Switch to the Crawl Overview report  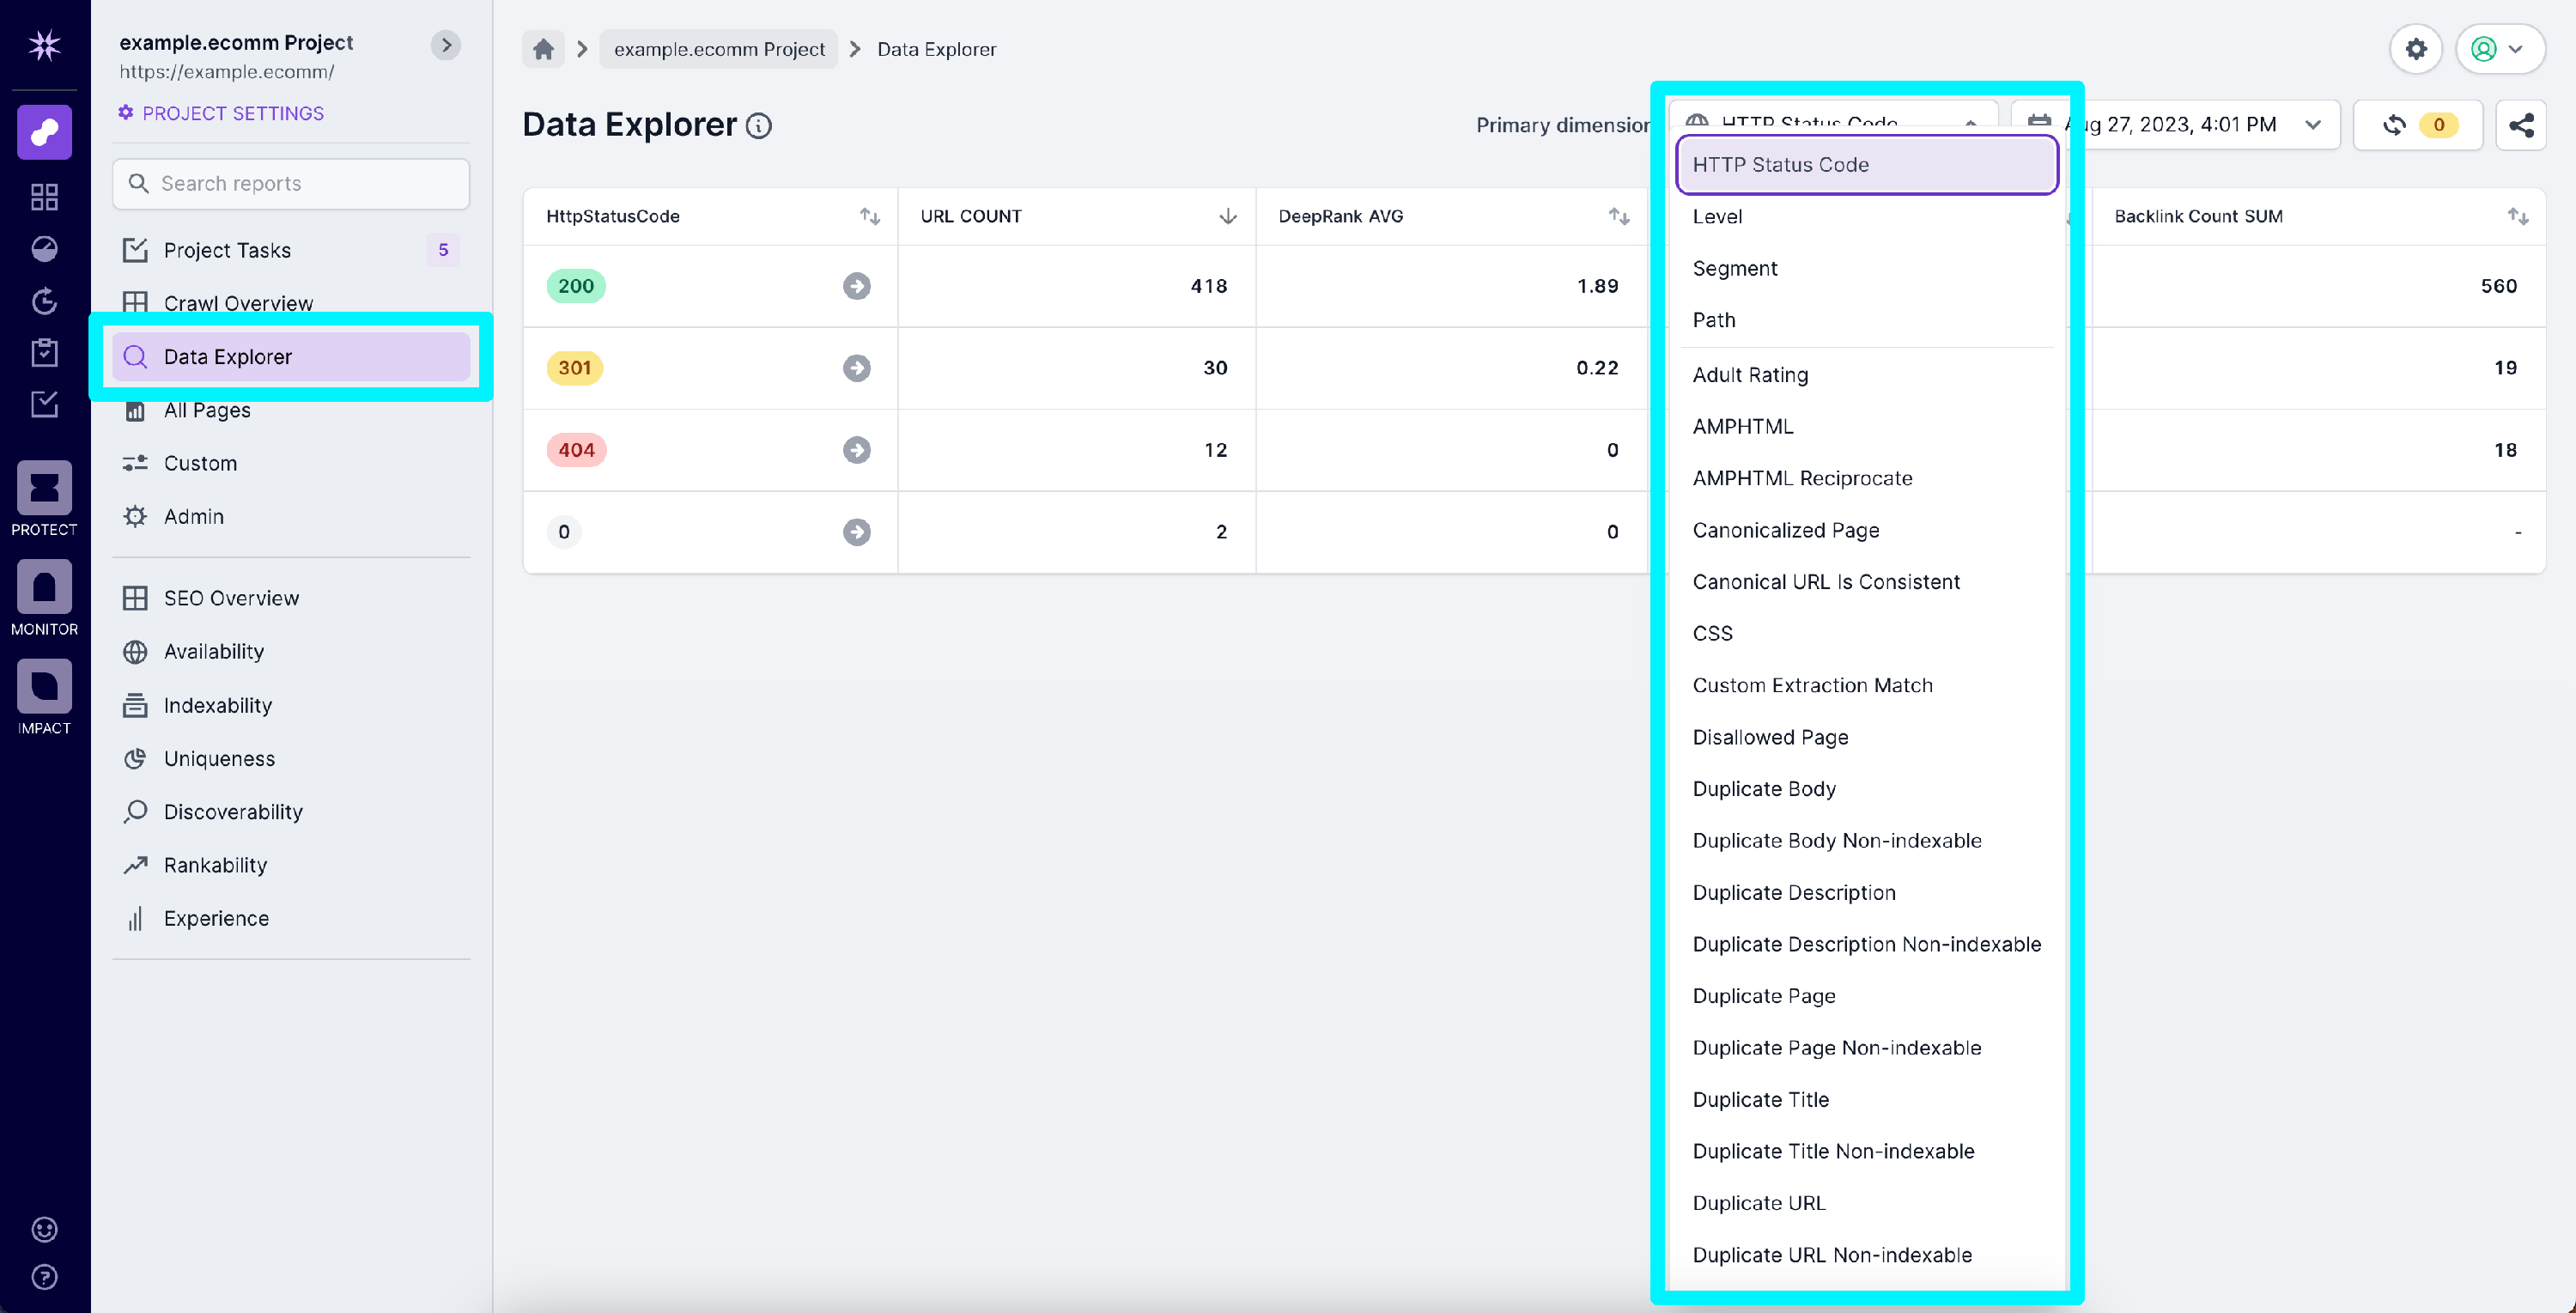(238, 302)
